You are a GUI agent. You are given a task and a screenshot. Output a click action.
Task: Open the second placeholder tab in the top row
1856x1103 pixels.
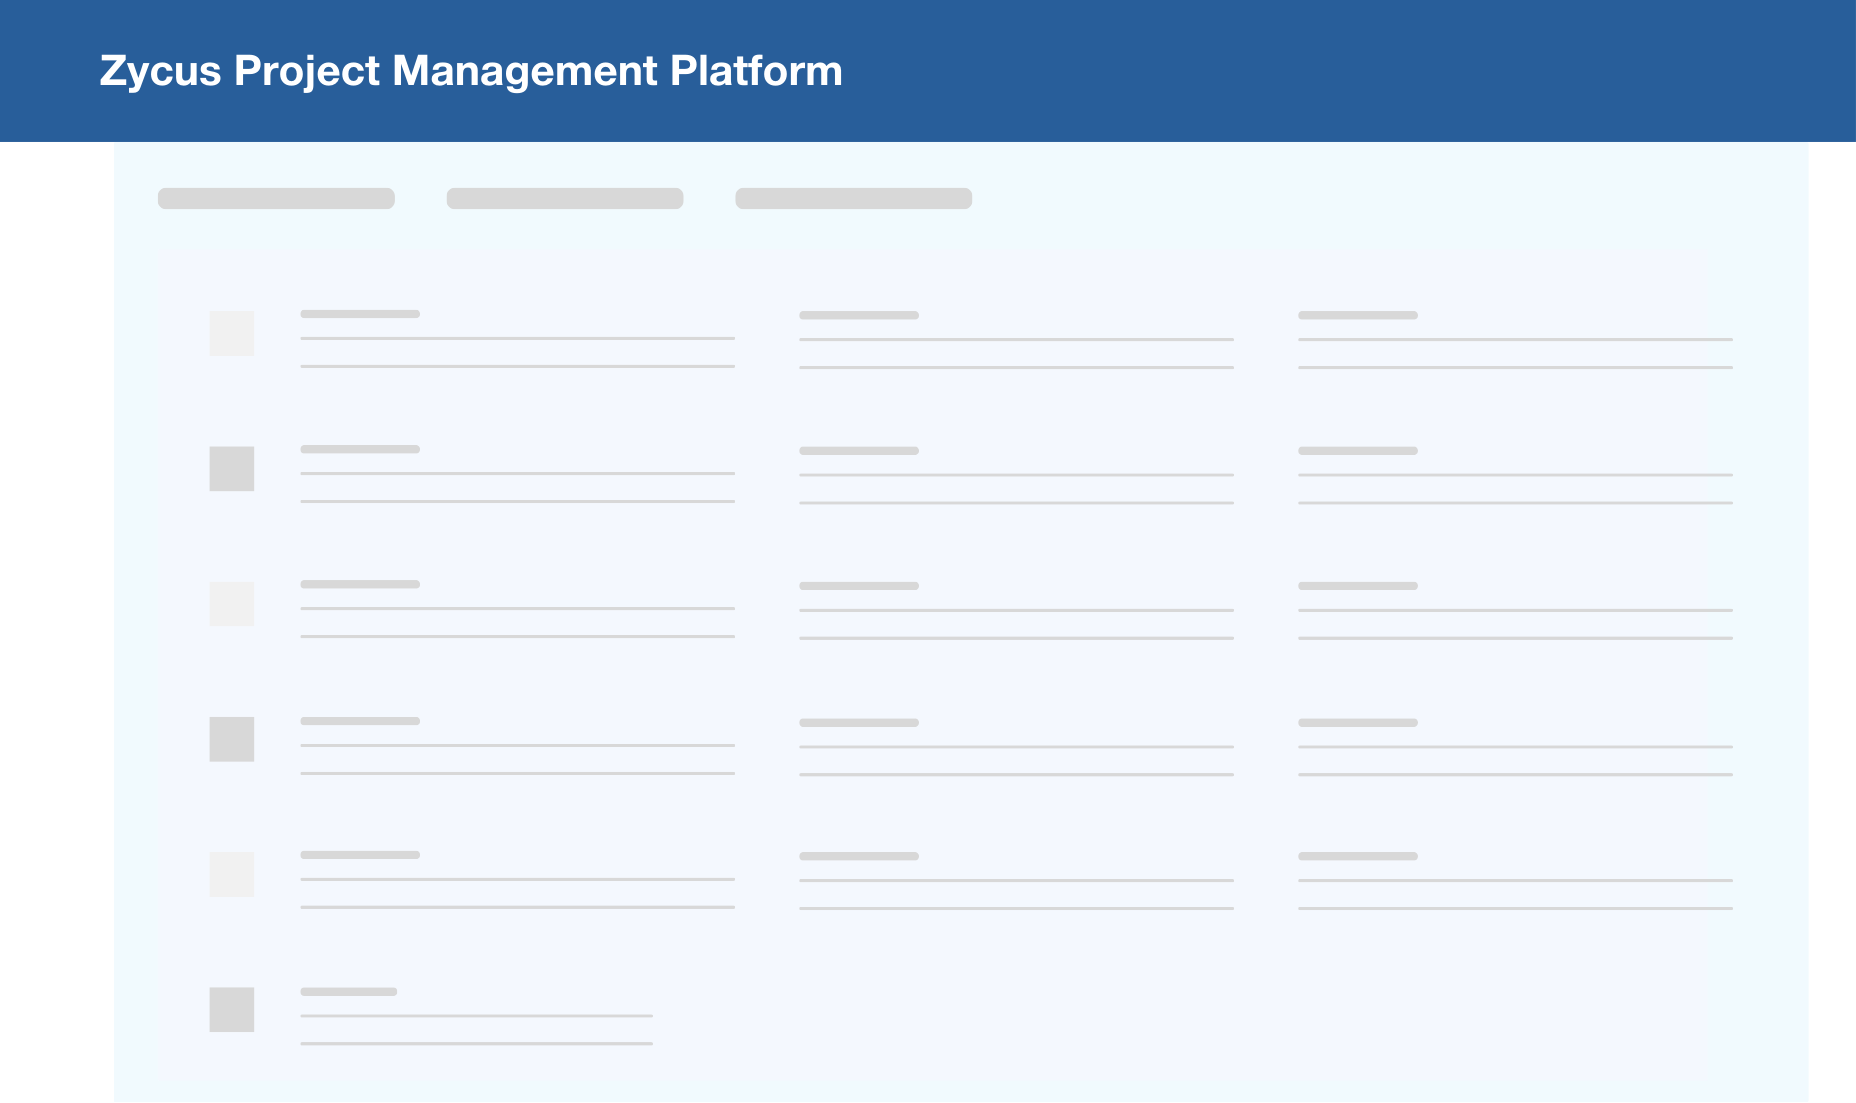[x=565, y=198]
